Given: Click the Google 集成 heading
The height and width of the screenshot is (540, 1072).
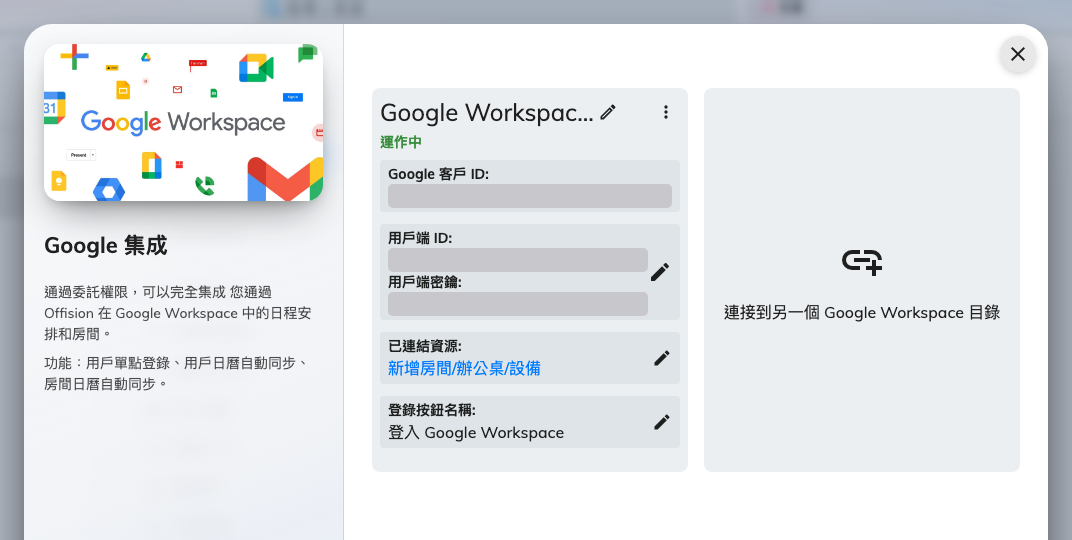Looking at the screenshot, I should (105, 246).
